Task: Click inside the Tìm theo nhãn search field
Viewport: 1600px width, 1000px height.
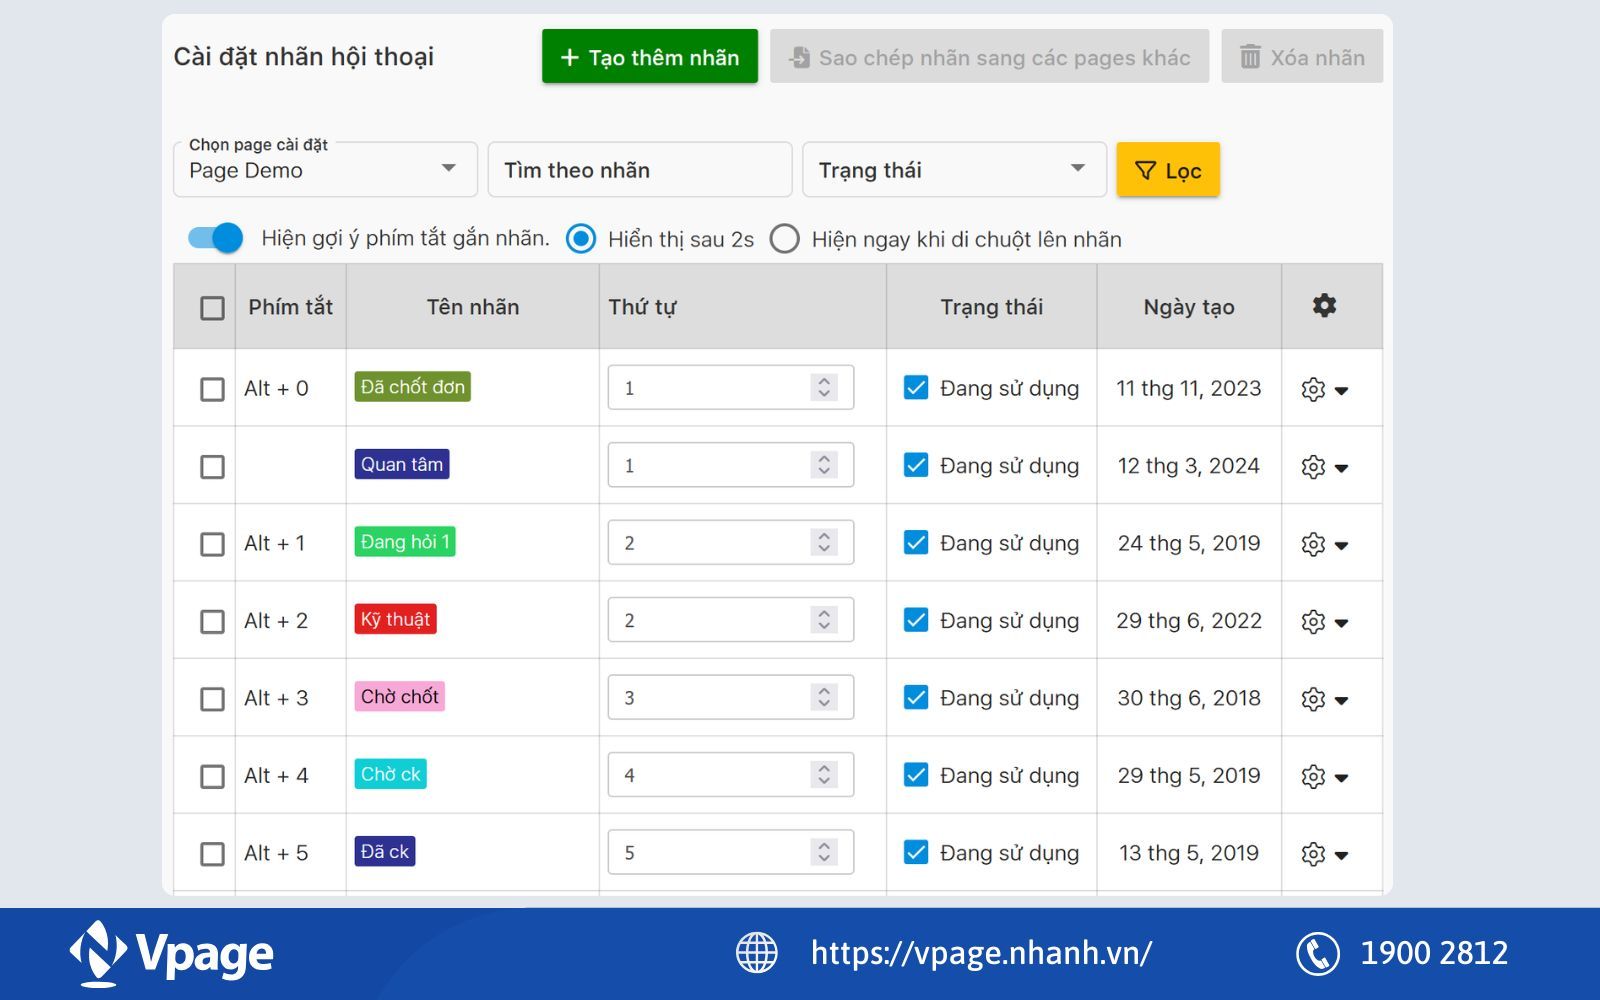Action: pos(640,169)
